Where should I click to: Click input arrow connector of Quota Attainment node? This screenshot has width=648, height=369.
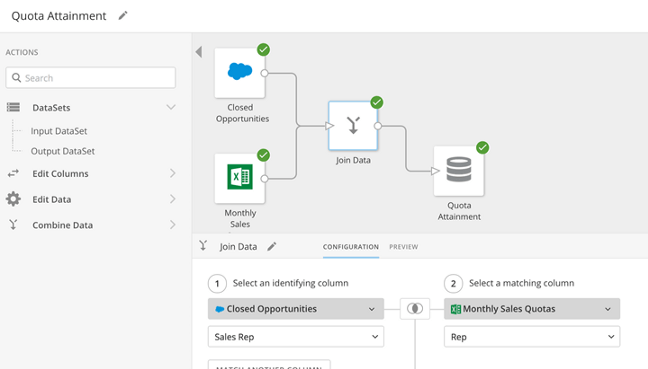435,171
